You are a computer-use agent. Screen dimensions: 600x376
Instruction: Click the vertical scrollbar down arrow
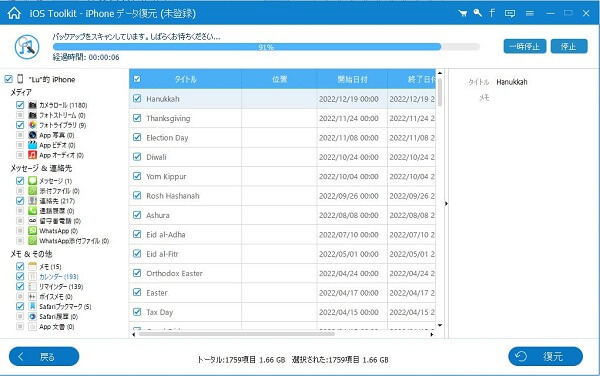click(x=440, y=326)
